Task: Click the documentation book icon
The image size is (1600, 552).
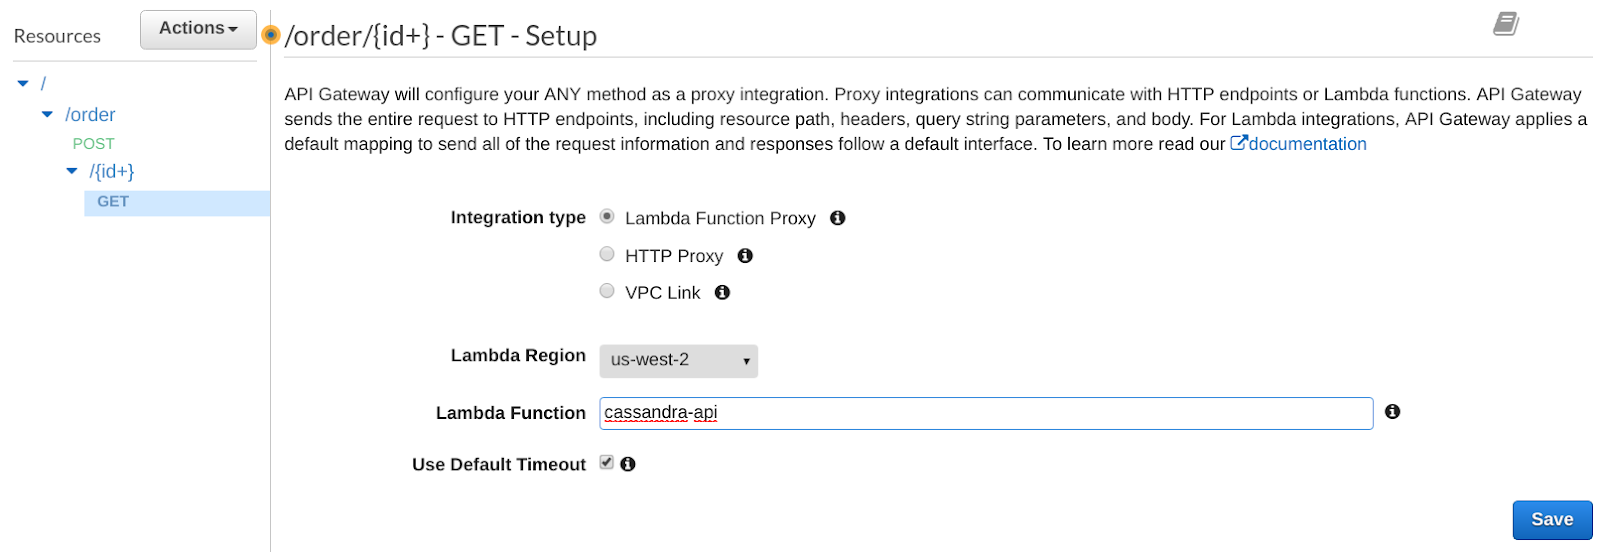Action: 1506,23
